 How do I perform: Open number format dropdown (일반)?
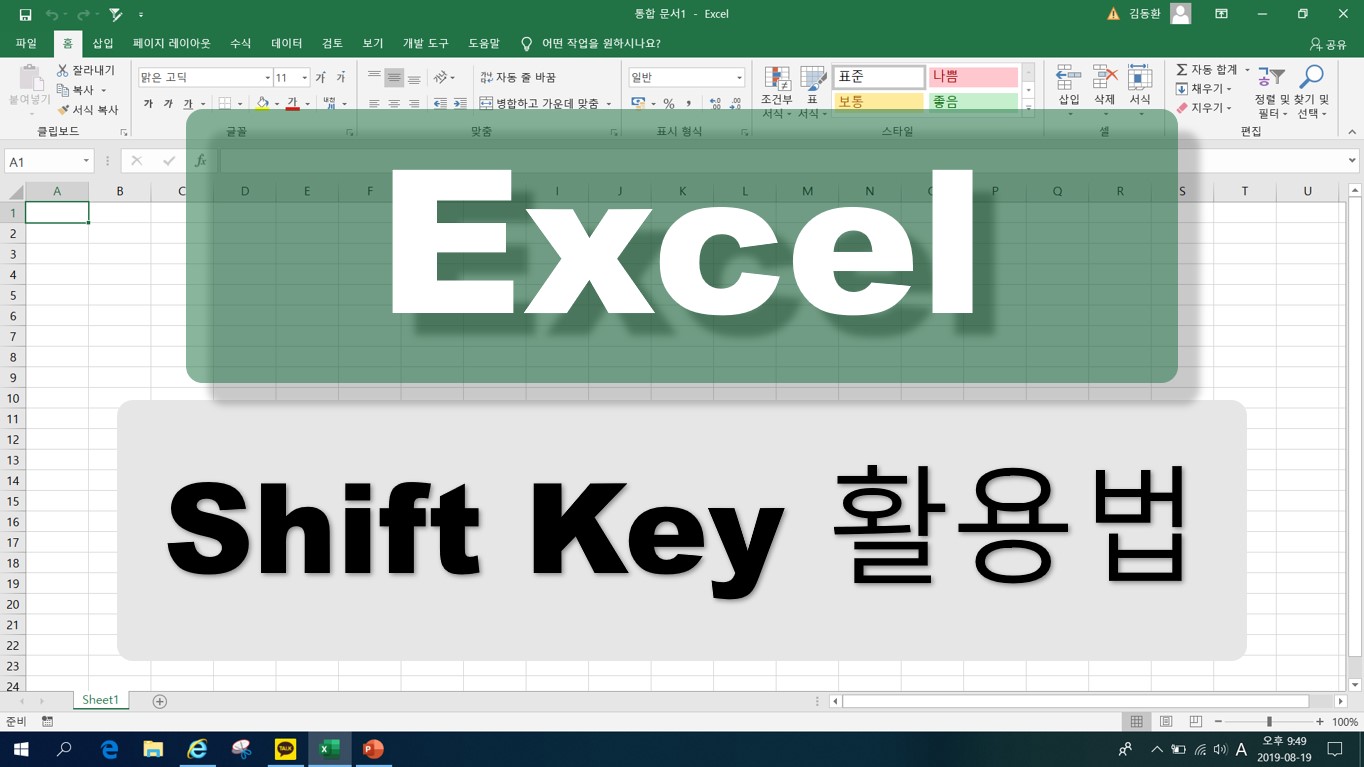[739, 77]
